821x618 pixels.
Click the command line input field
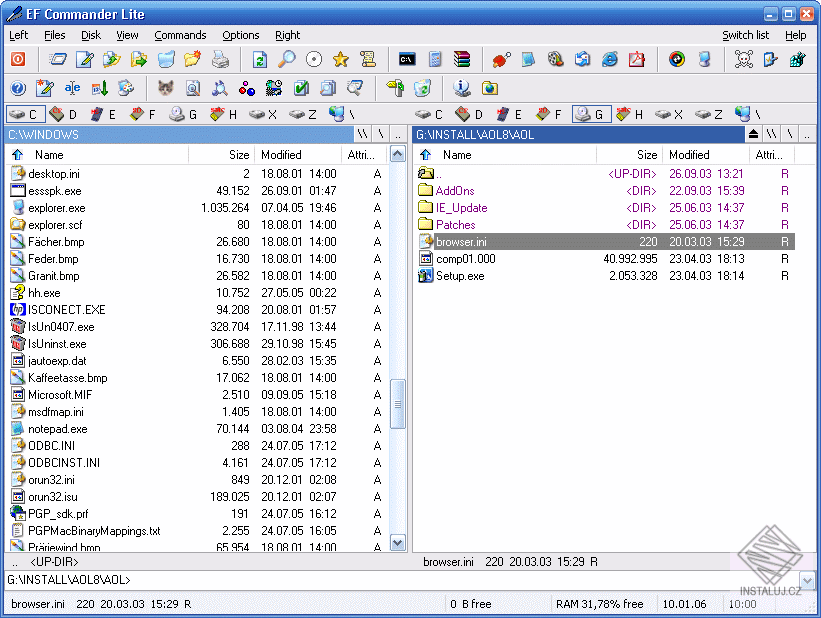pyautogui.click(x=402, y=580)
